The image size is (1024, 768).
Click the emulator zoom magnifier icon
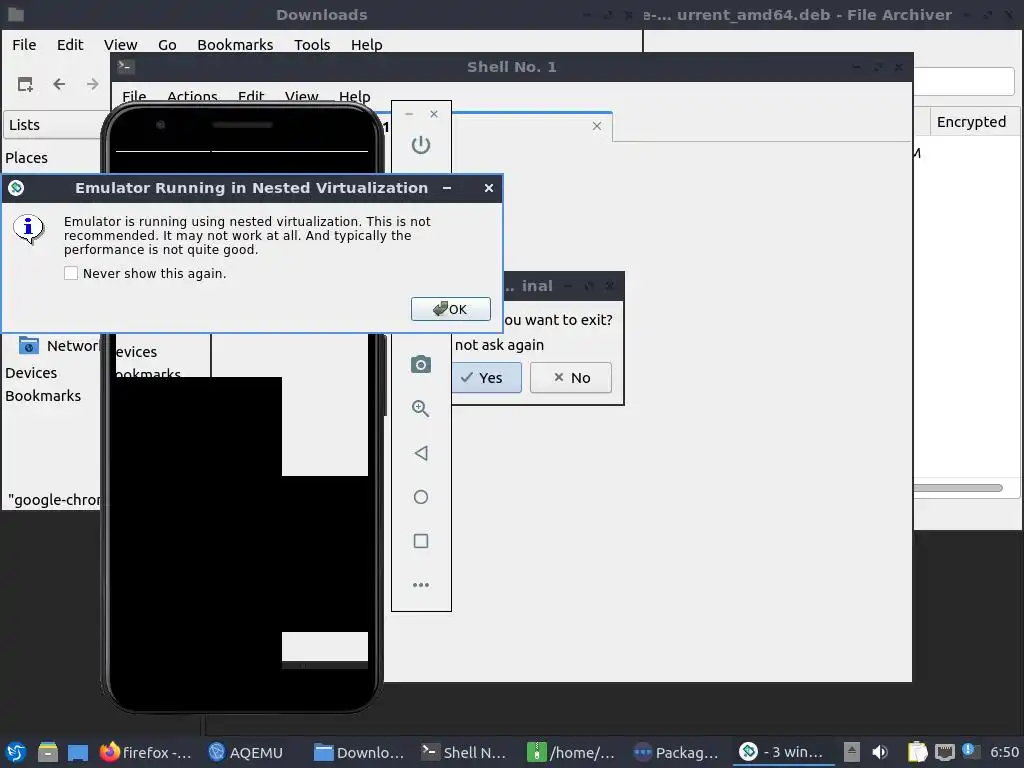(x=421, y=409)
